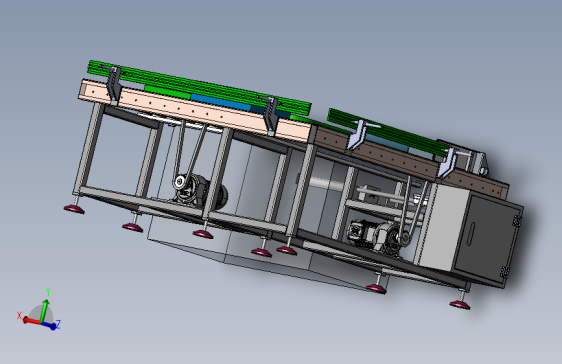Pick the rightmost red leveling foot

[460, 305]
